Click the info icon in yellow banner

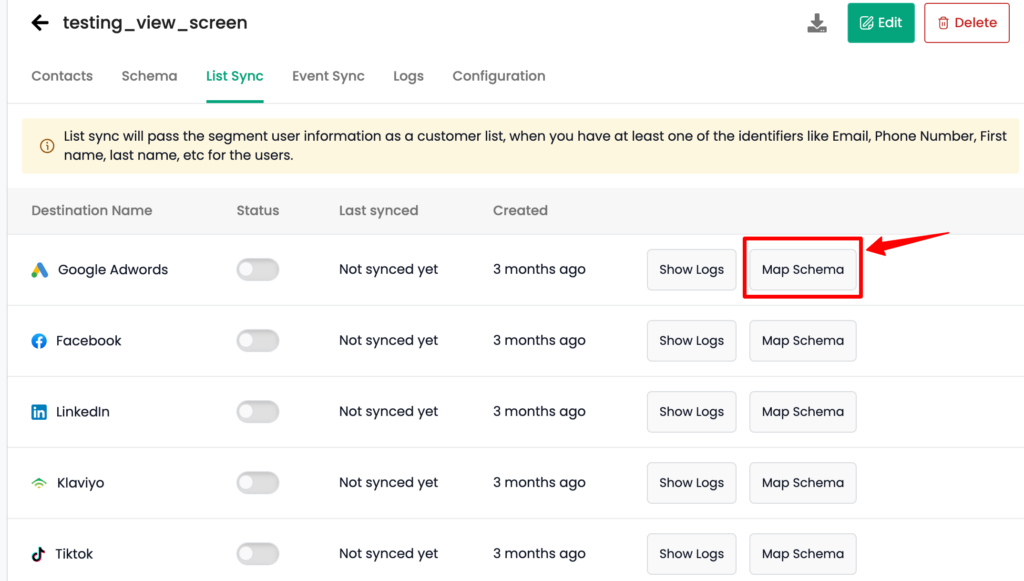[47, 146]
